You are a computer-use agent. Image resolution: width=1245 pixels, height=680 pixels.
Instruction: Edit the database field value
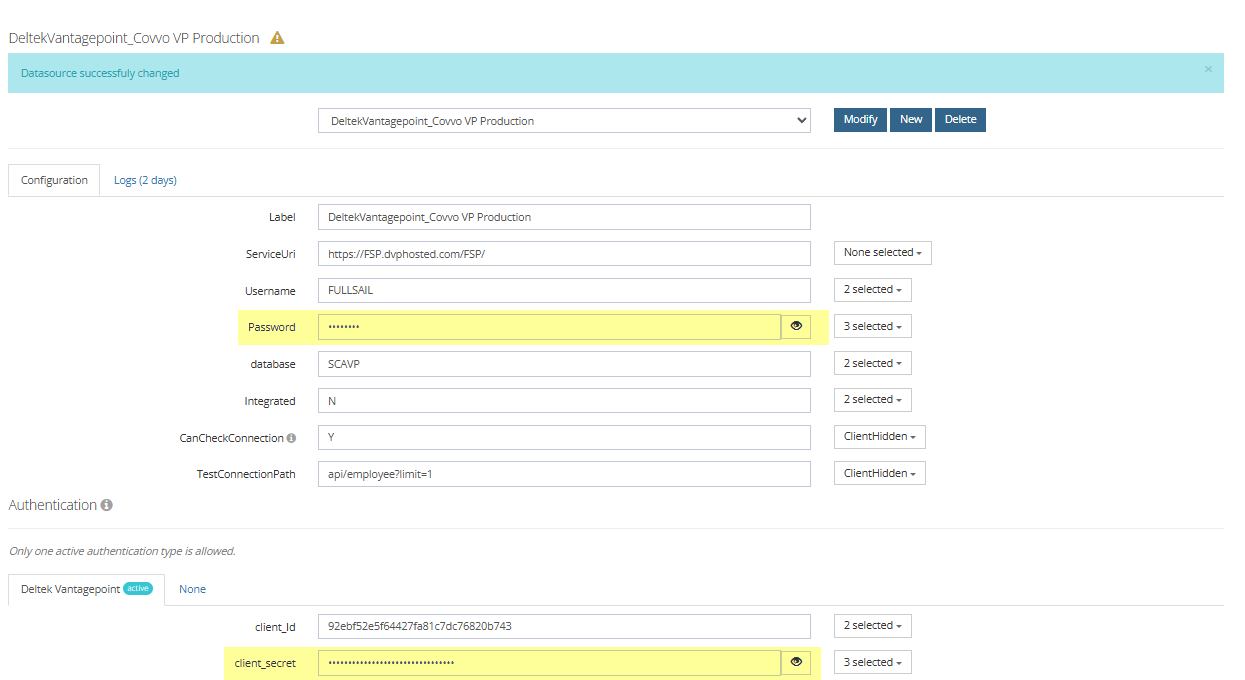564,364
